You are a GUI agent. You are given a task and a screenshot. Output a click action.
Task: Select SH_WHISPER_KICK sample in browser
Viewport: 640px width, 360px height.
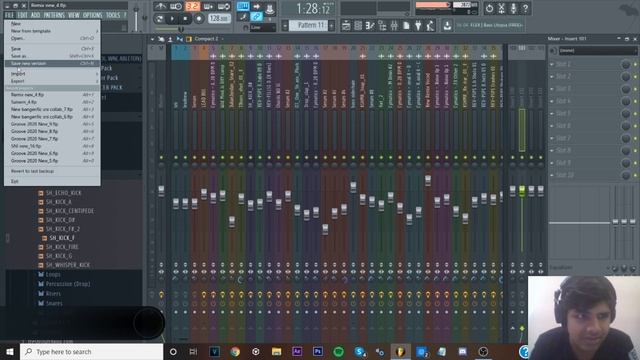click(68, 265)
